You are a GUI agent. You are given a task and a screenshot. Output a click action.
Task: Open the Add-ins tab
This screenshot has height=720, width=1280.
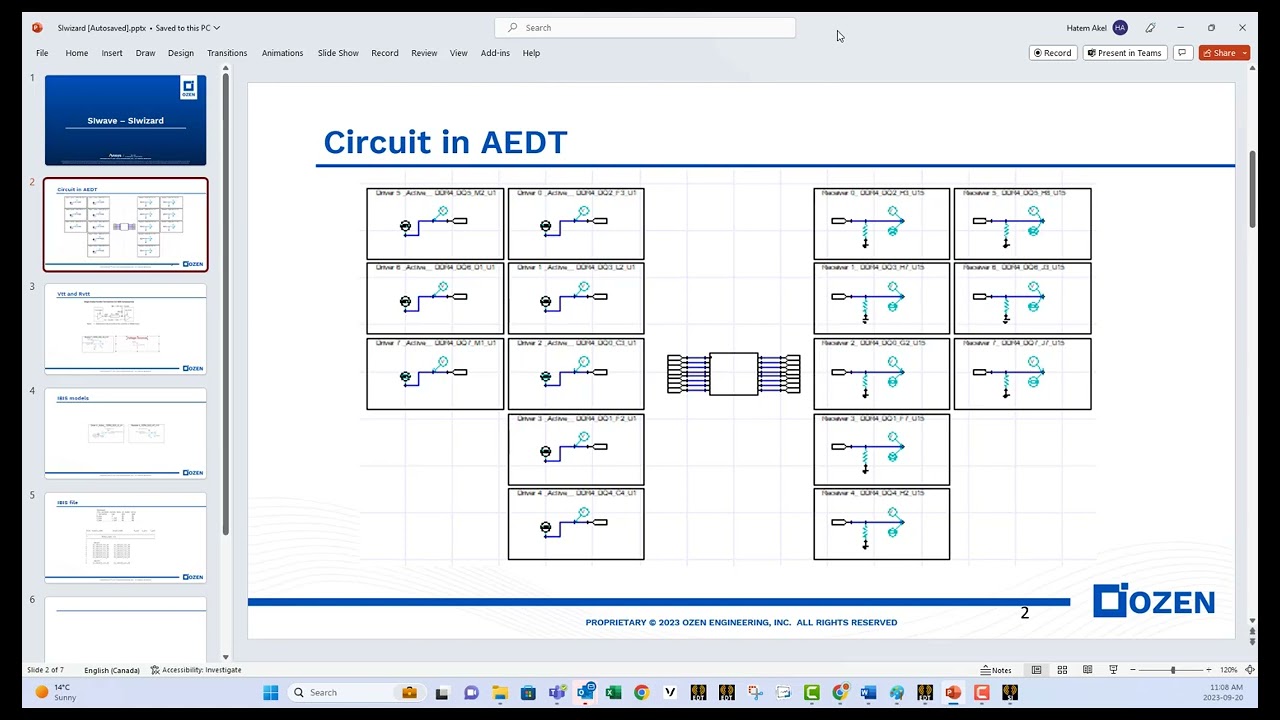point(495,53)
